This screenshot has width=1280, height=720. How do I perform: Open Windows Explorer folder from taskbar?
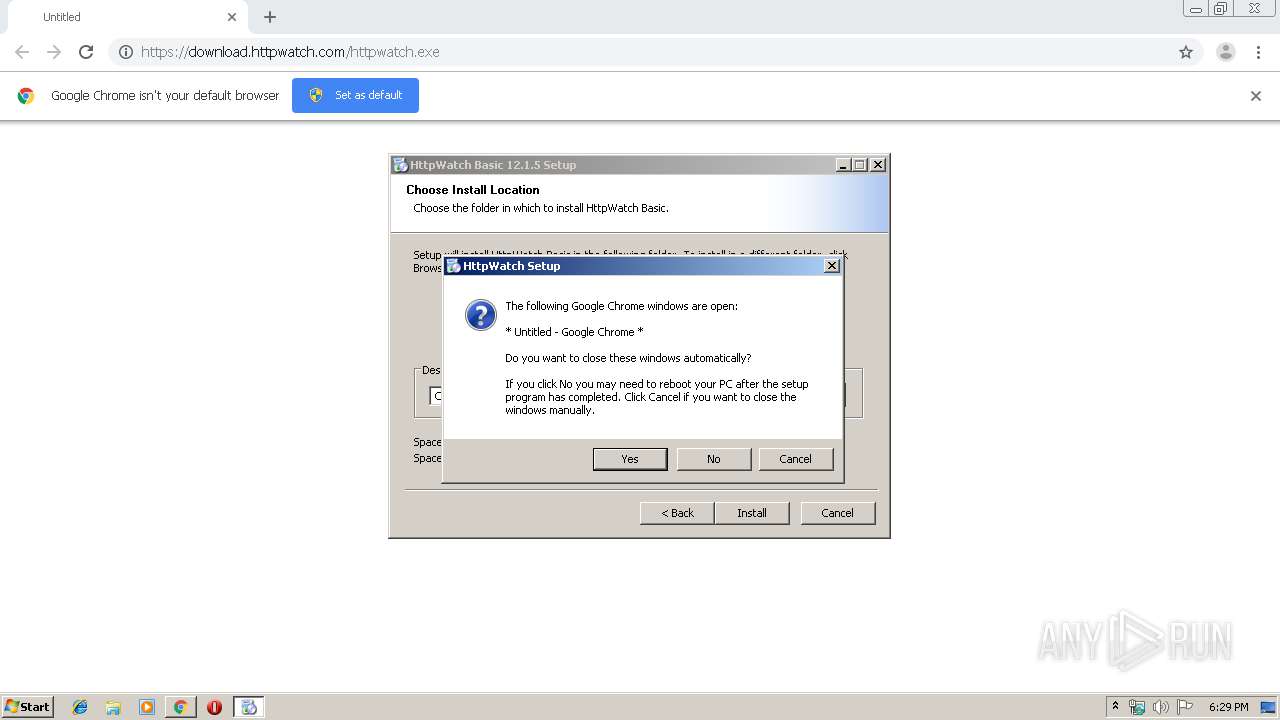click(113, 707)
